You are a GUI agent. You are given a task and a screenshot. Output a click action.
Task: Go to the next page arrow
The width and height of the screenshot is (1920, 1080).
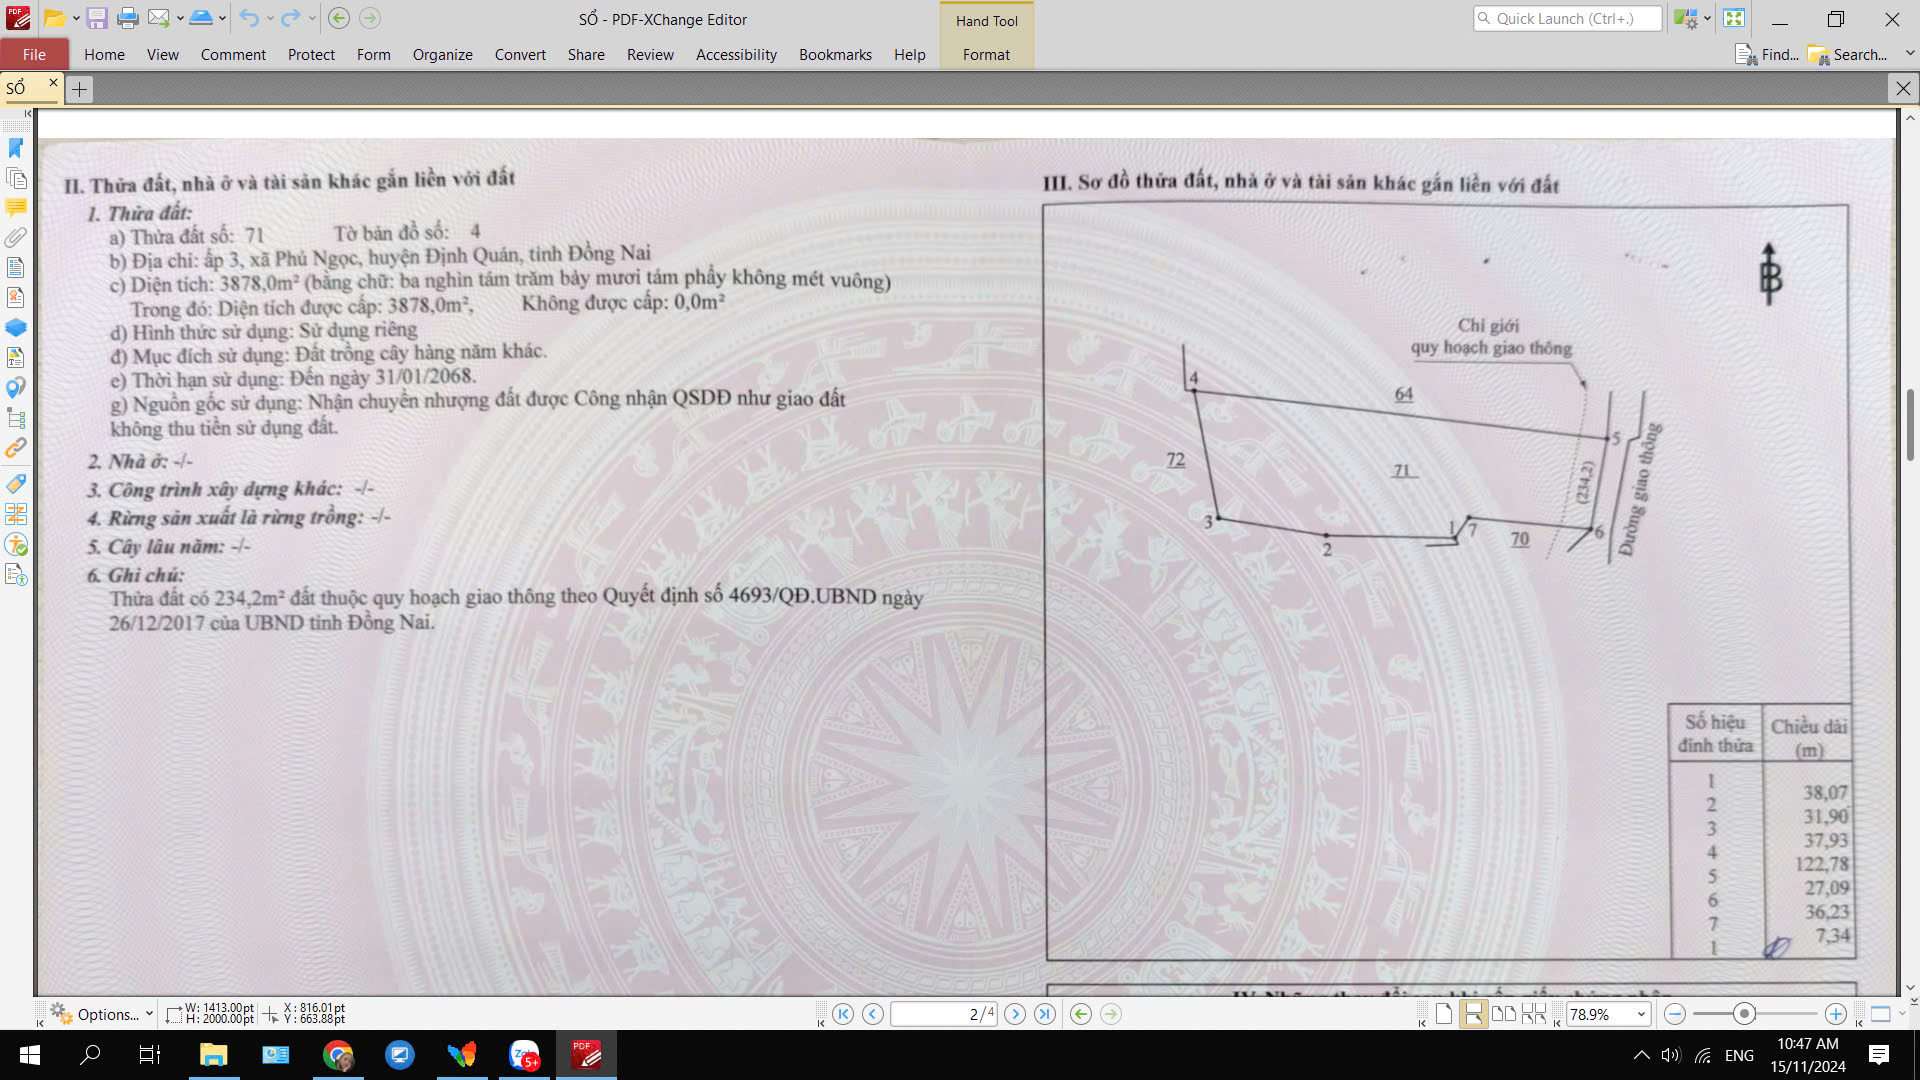coord(1015,1014)
